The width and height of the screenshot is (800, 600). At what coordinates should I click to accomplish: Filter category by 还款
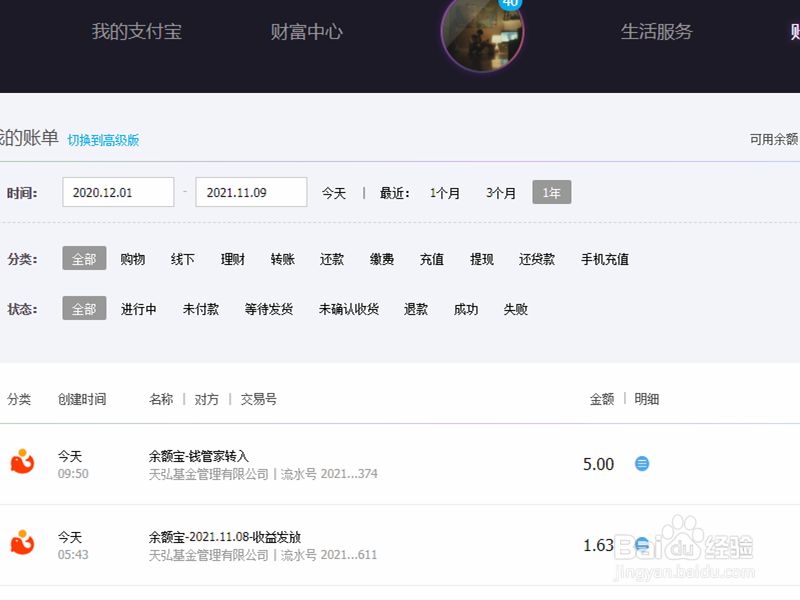point(332,259)
